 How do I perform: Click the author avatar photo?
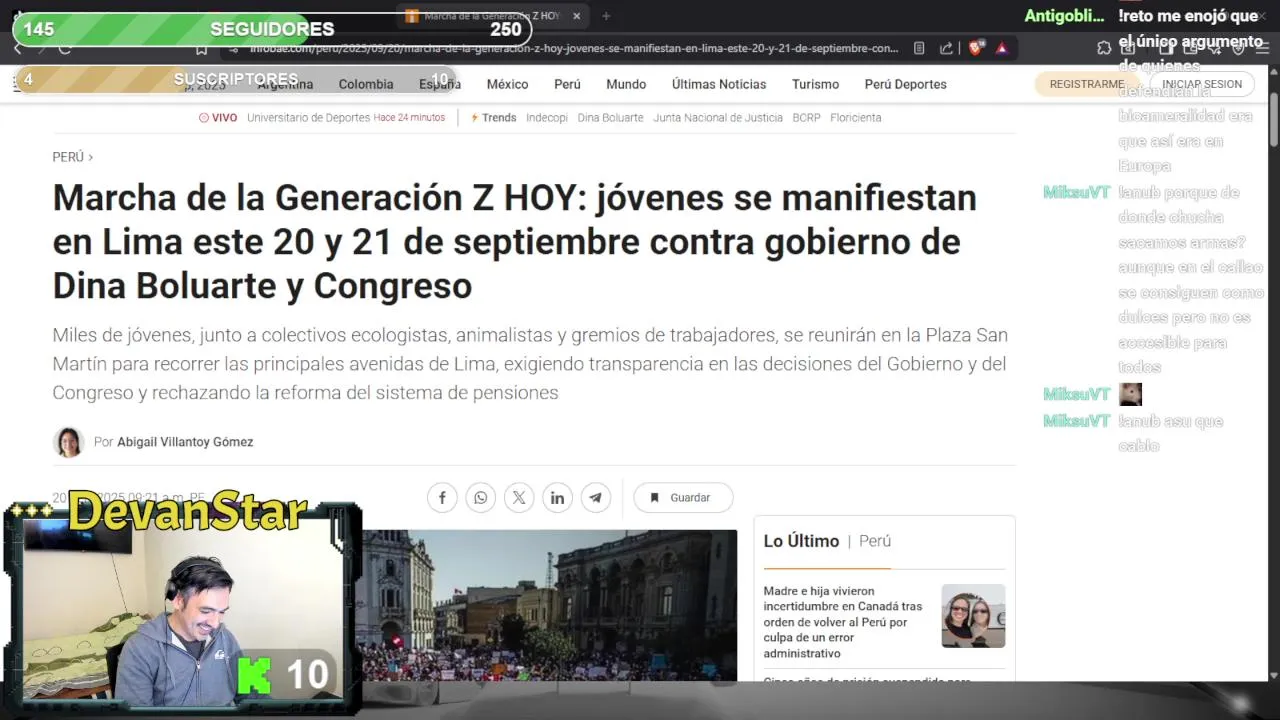pyautogui.click(x=69, y=442)
